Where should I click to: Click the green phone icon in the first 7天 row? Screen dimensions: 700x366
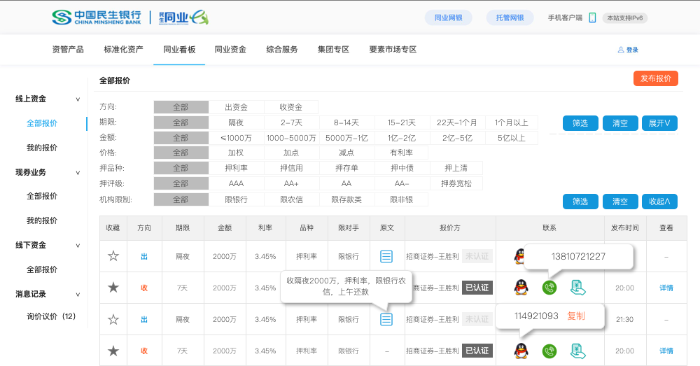click(550, 287)
